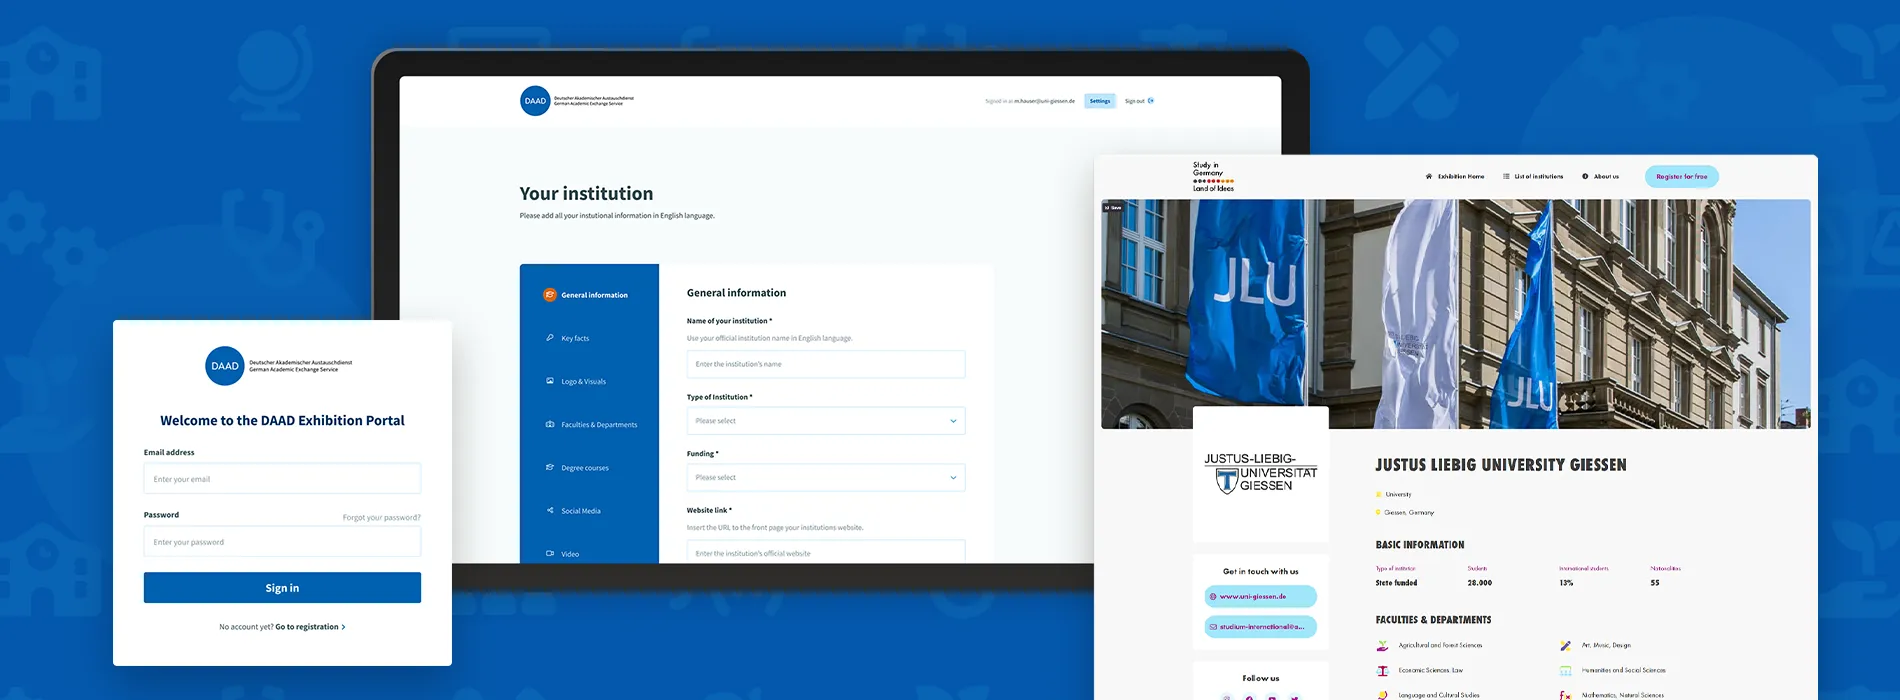Click the Save badge on the banner photo
Image resolution: width=1900 pixels, height=700 pixels.
click(x=1113, y=207)
